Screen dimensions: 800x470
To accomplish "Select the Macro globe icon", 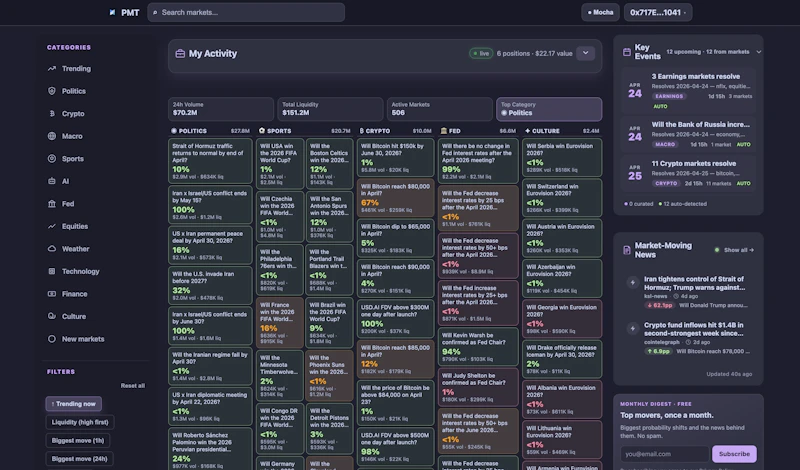I will (52, 136).
